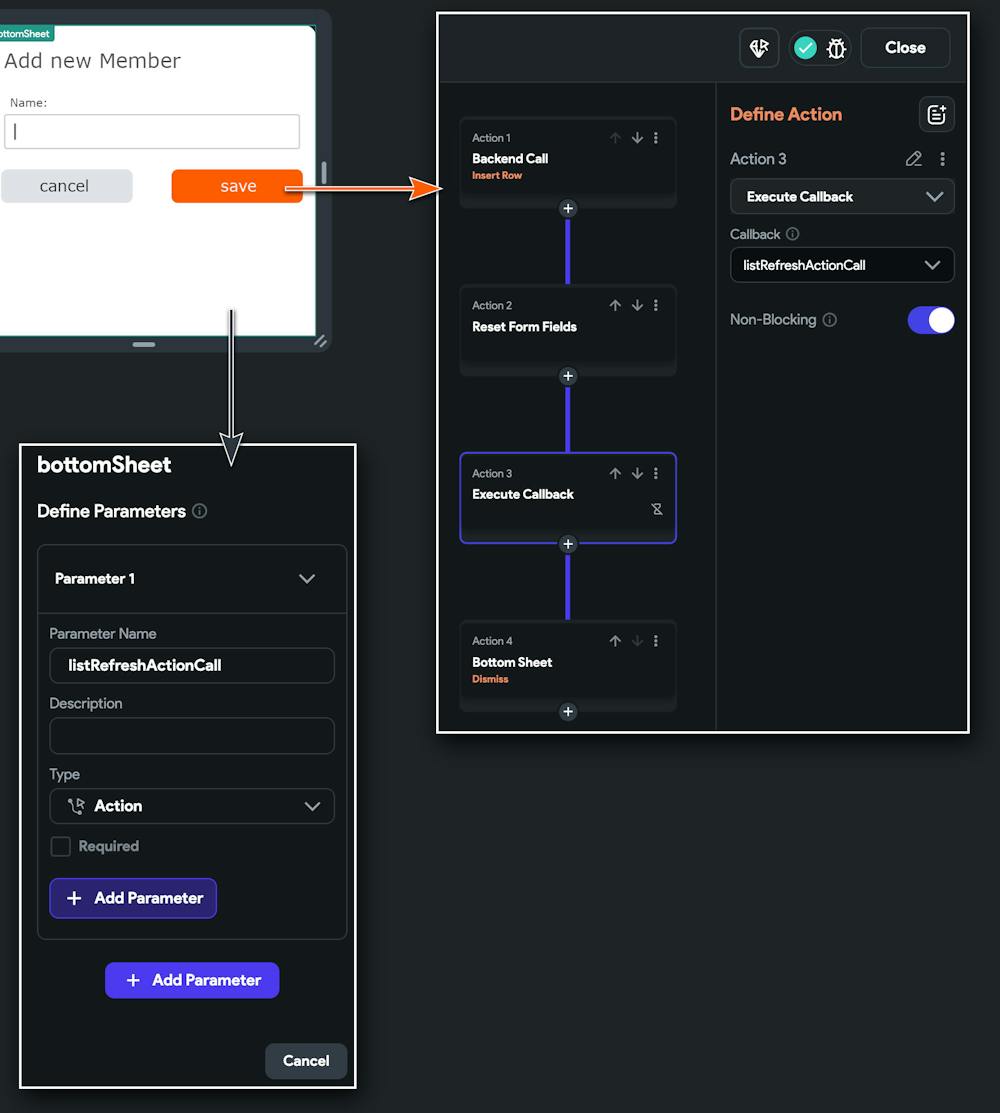
Task: Move Action 1 Backend Call down
Action: (637, 138)
